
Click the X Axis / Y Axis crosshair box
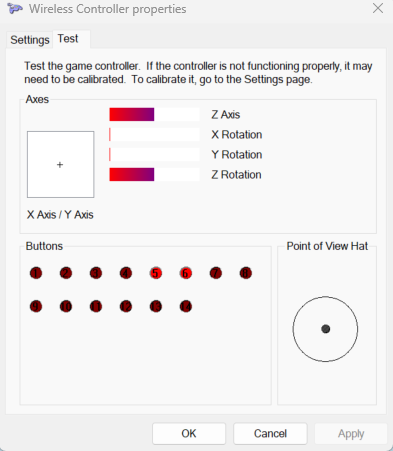click(x=60, y=164)
